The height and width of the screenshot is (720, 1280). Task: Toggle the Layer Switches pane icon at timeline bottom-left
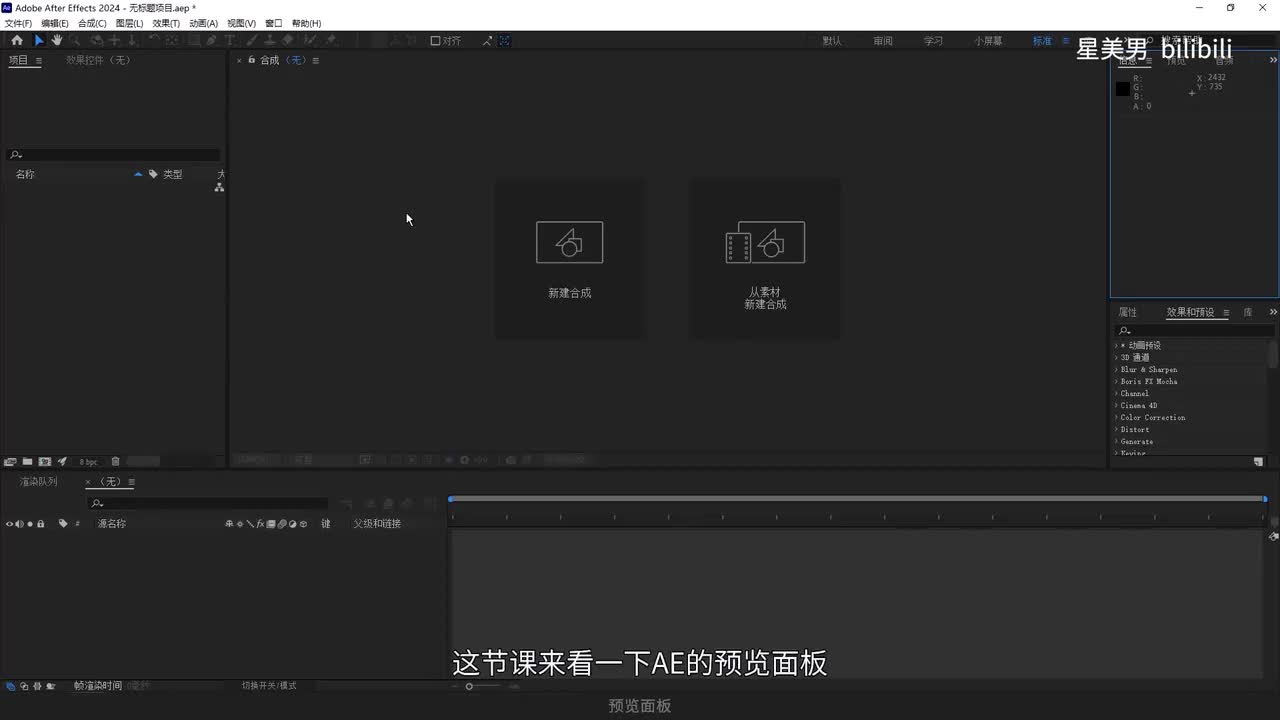[x=11, y=686]
